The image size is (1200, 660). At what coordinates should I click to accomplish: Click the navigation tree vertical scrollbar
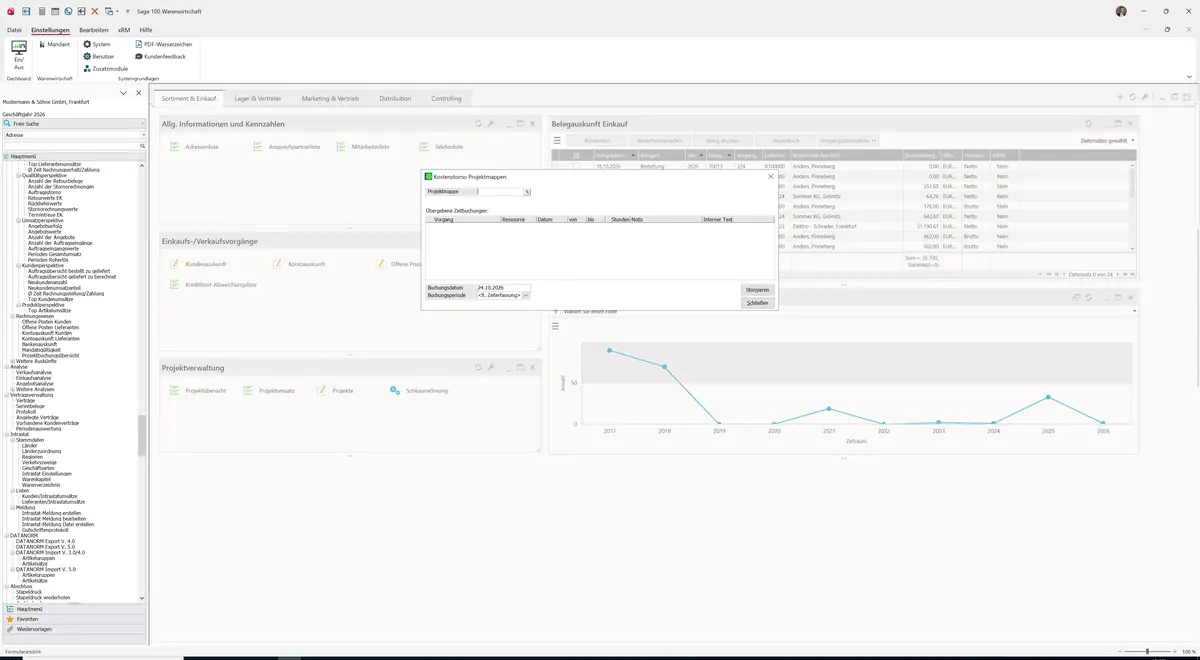point(142,380)
